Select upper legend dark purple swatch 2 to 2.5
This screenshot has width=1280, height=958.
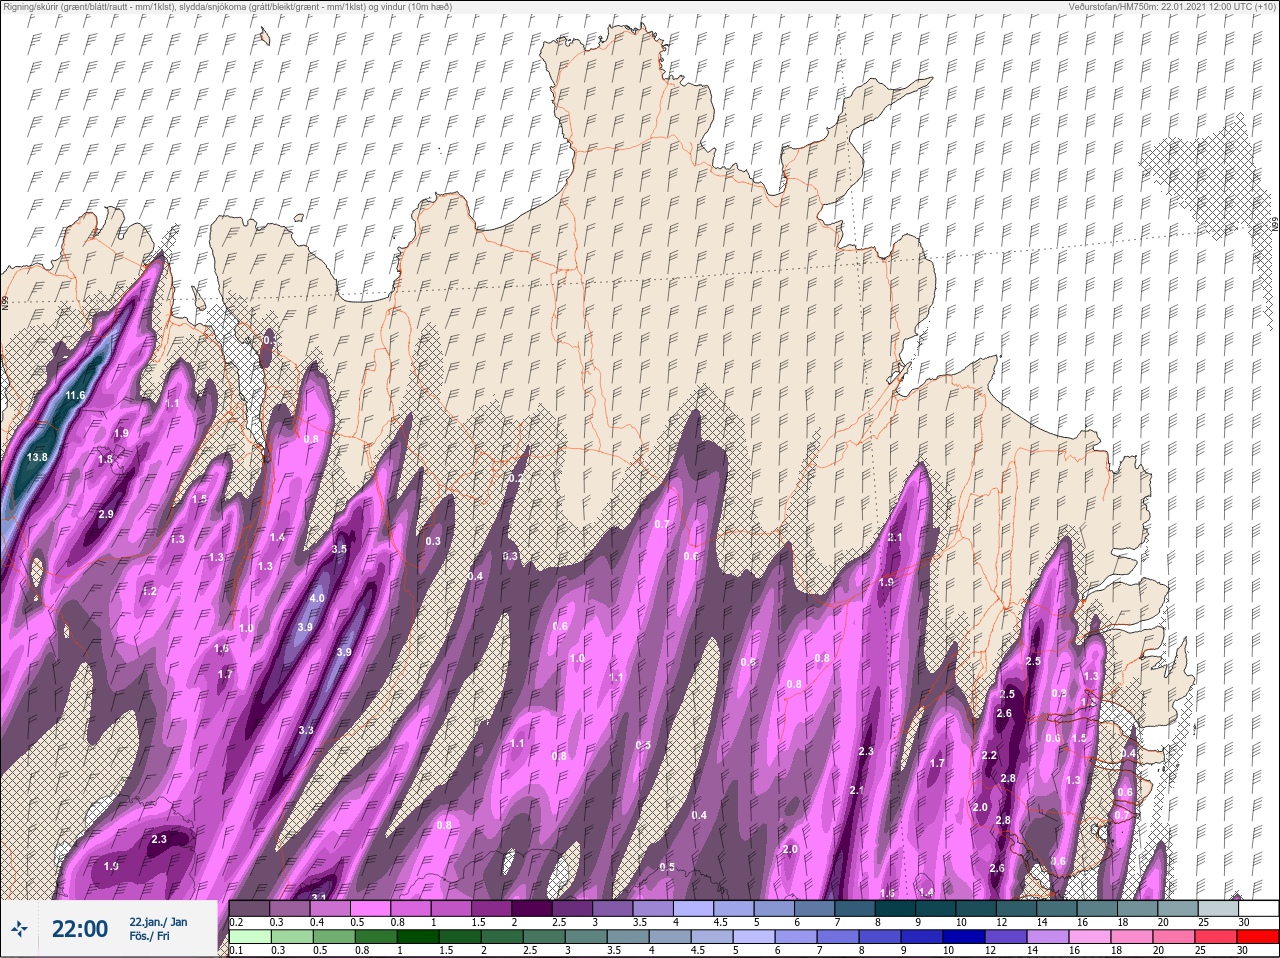(x=532, y=908)
